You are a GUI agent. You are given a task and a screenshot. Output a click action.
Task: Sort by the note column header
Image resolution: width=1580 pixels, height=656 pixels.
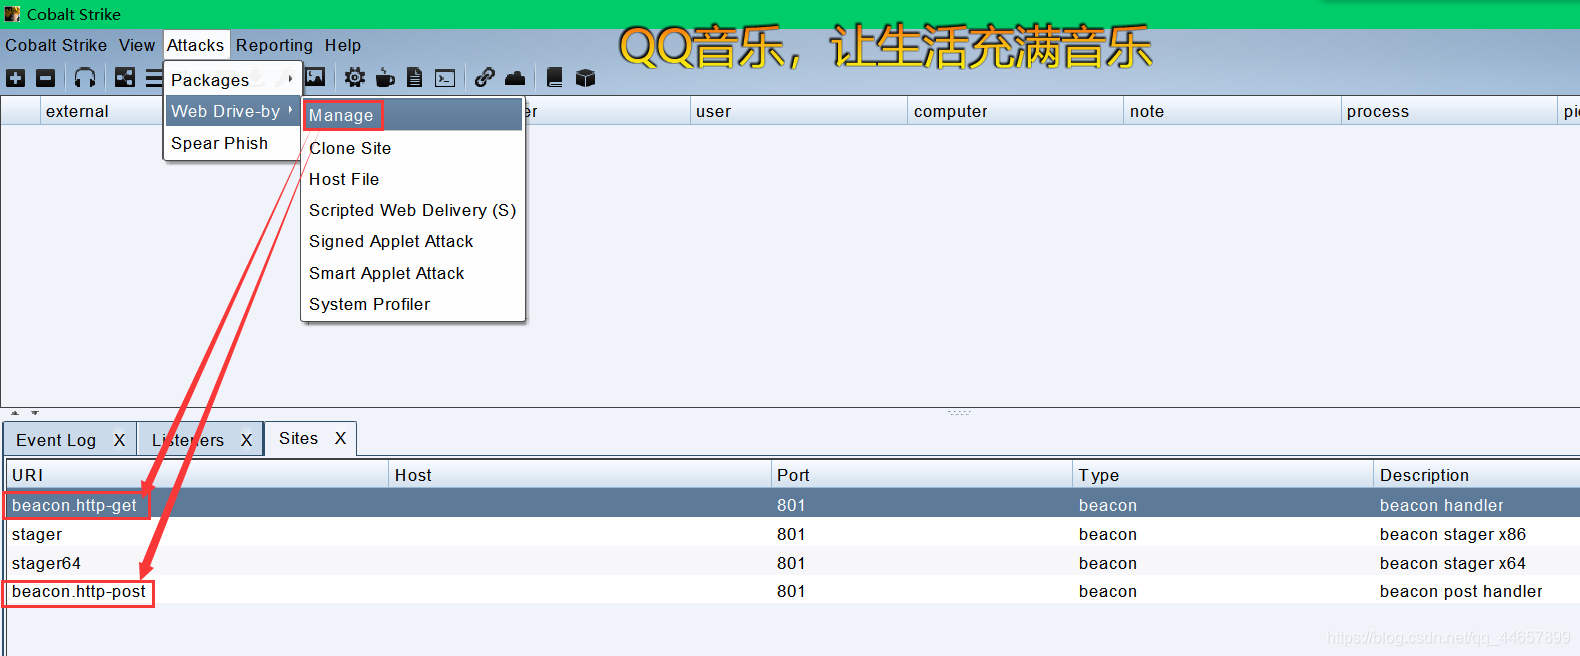click(x=1232, y=111)
